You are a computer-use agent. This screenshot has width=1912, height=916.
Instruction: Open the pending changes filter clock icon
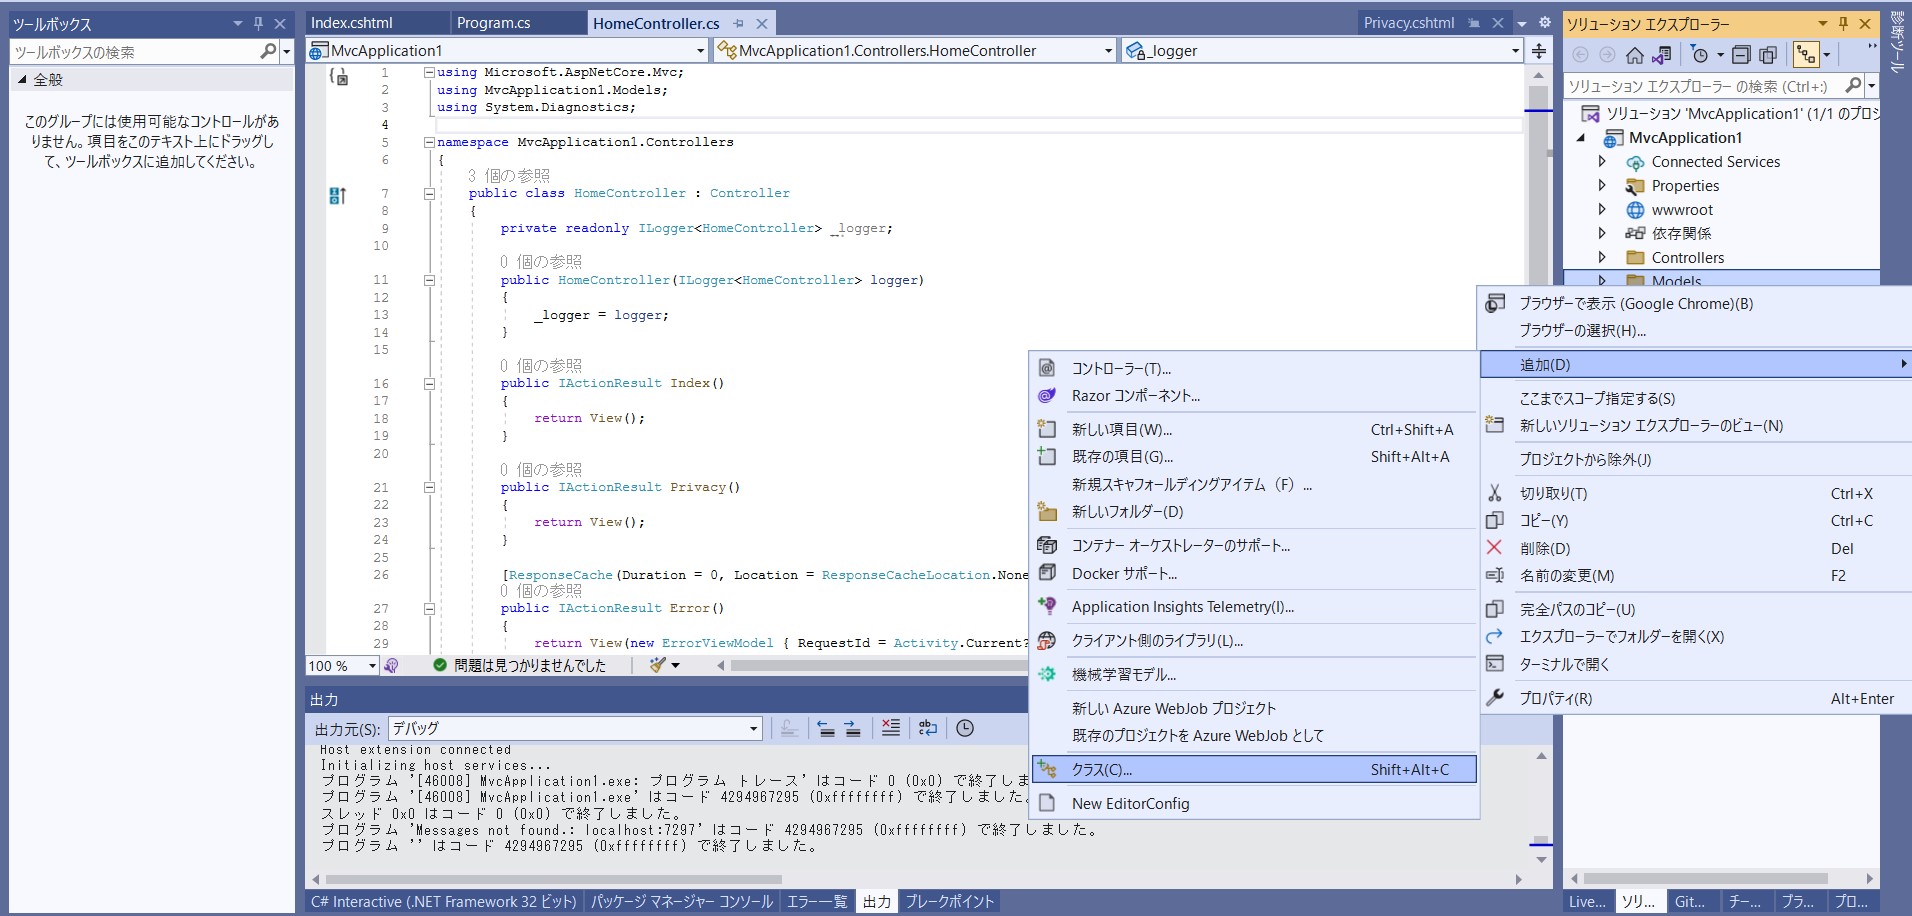click(x=1701, y=54)
